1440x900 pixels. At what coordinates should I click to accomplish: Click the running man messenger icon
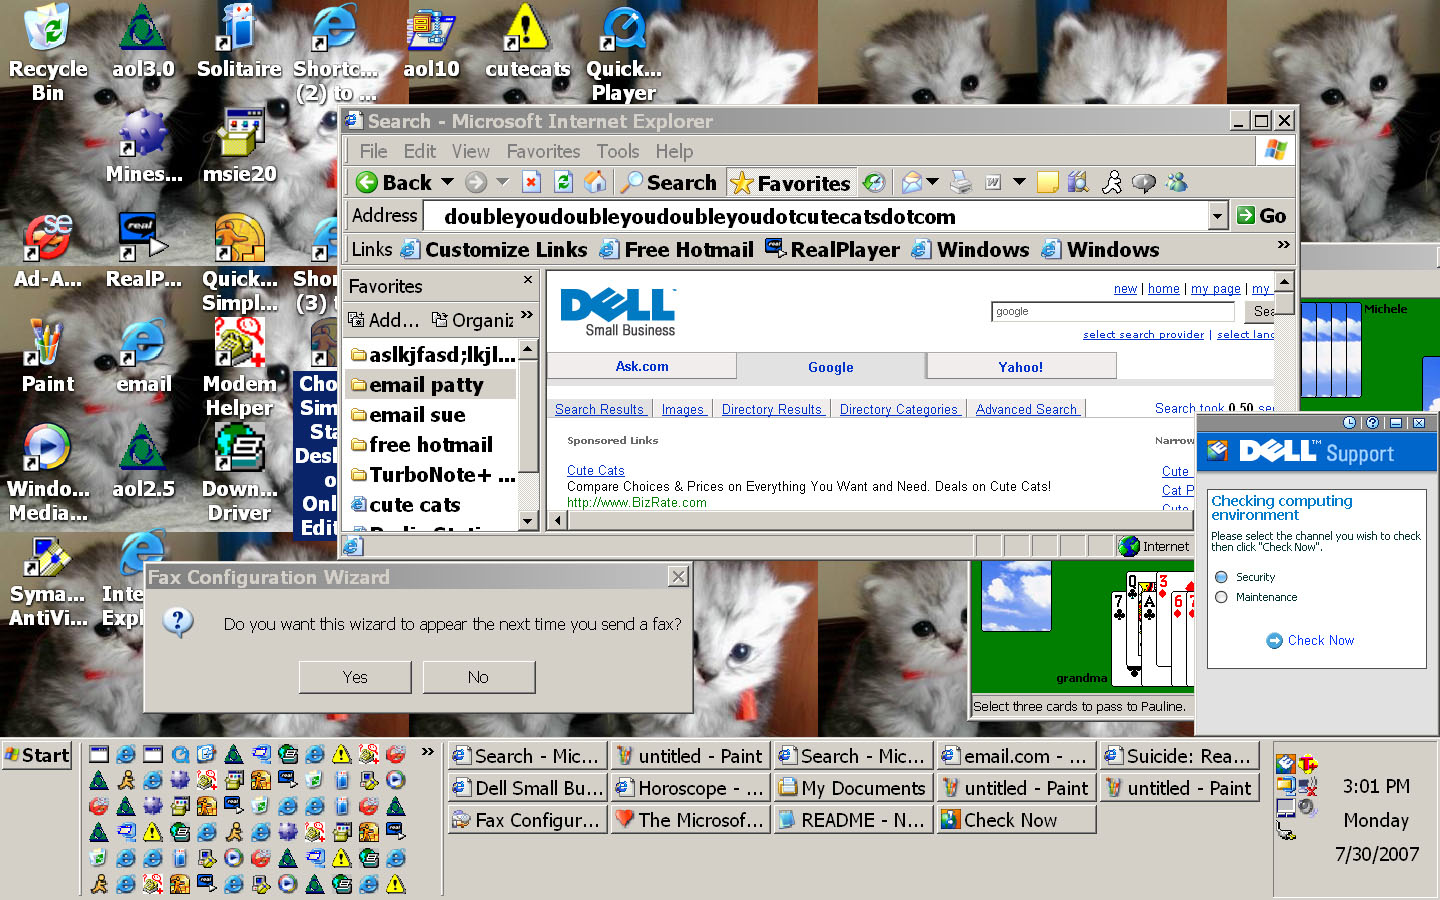[x=1112, y=182]
